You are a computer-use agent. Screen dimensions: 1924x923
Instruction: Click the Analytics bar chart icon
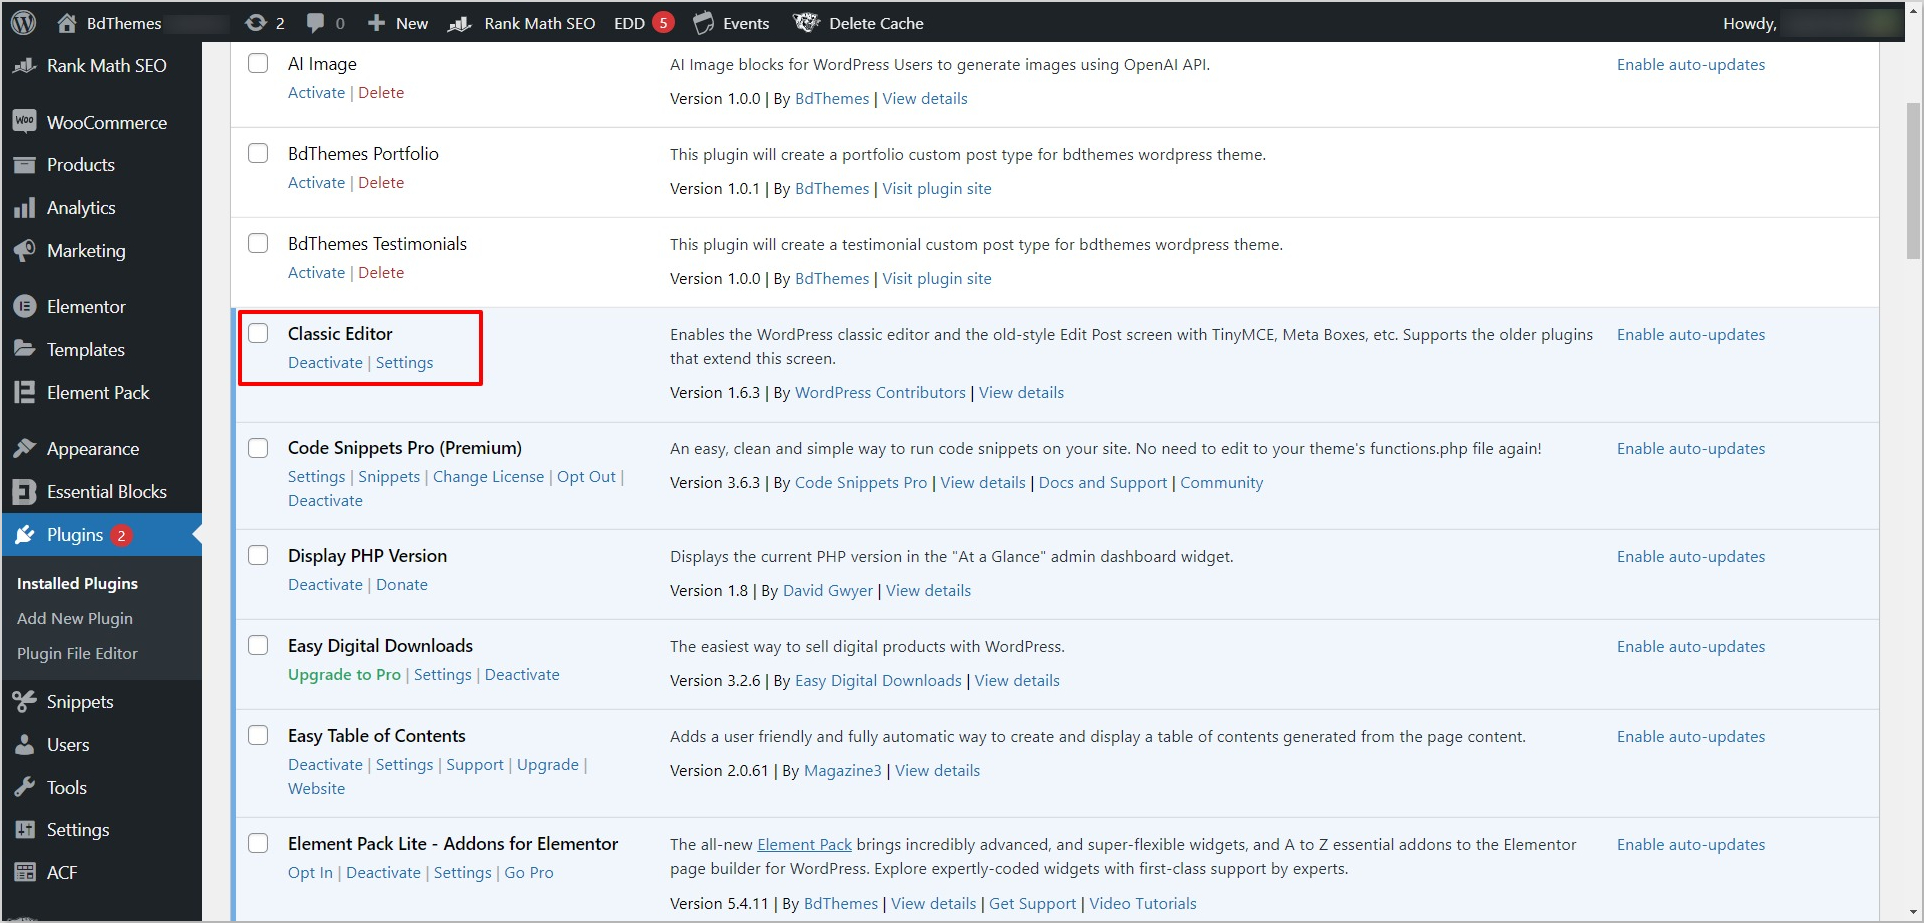coord(25,207)
